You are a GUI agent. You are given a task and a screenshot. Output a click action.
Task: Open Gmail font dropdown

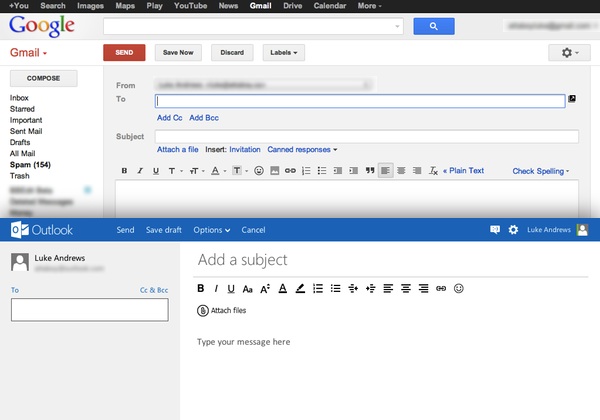click(176, 171)
